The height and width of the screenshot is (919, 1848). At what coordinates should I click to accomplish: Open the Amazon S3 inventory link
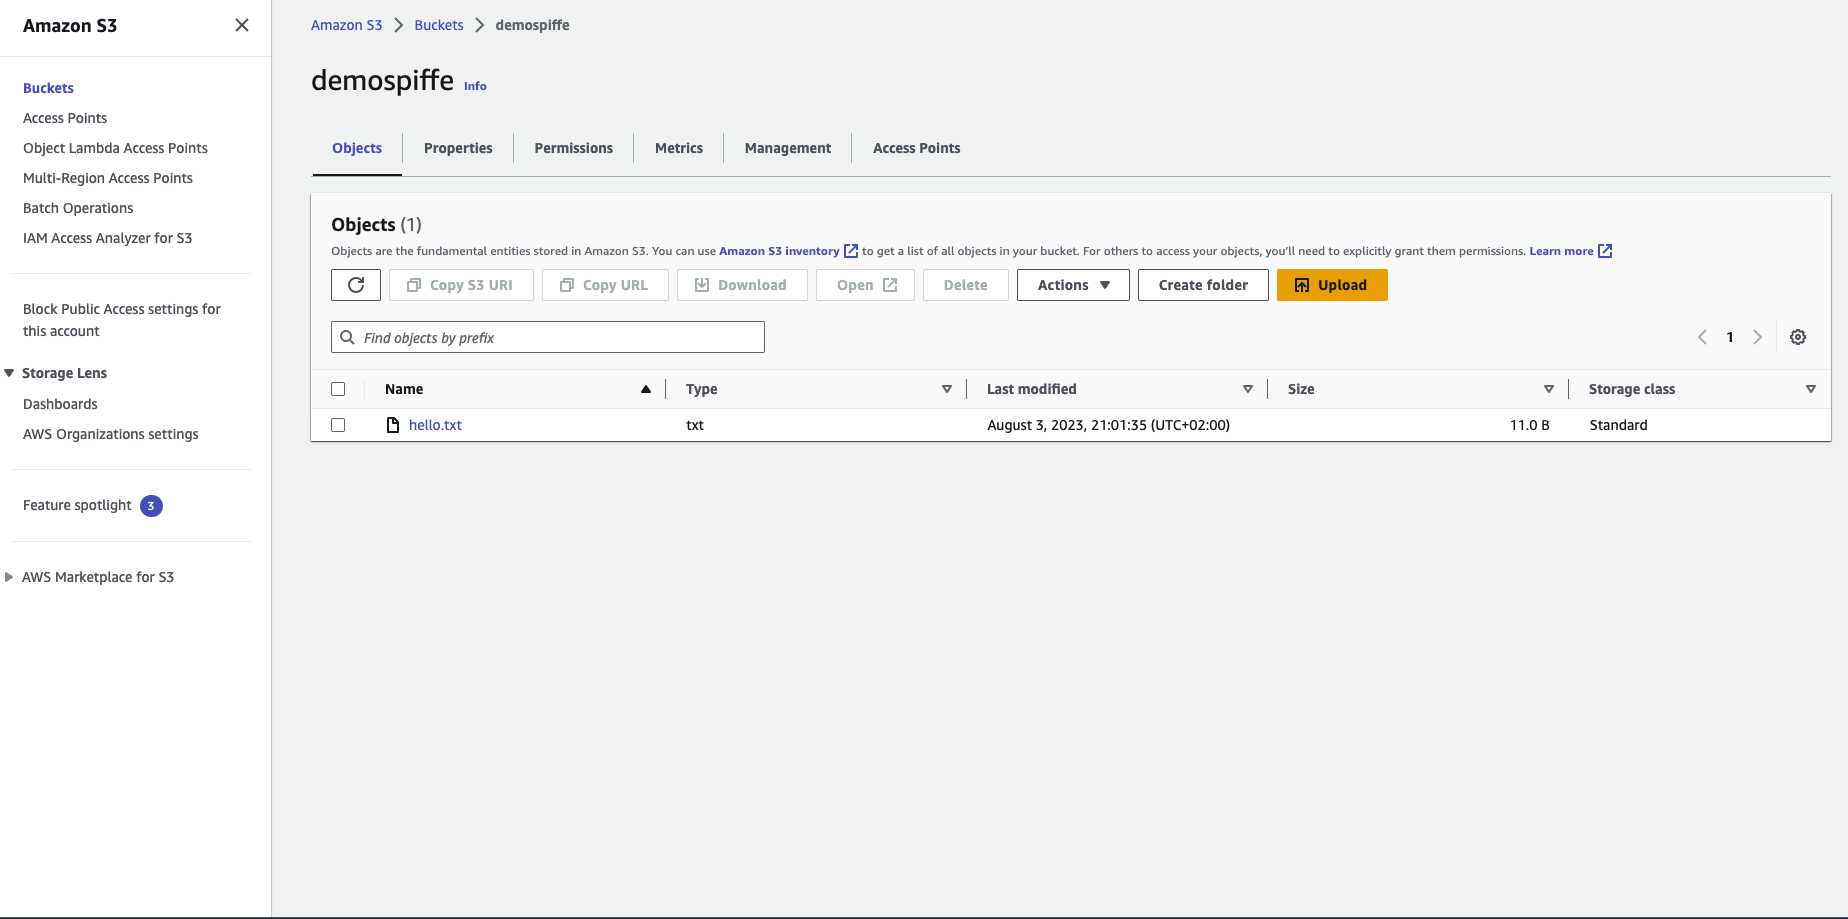click(779, 251)
